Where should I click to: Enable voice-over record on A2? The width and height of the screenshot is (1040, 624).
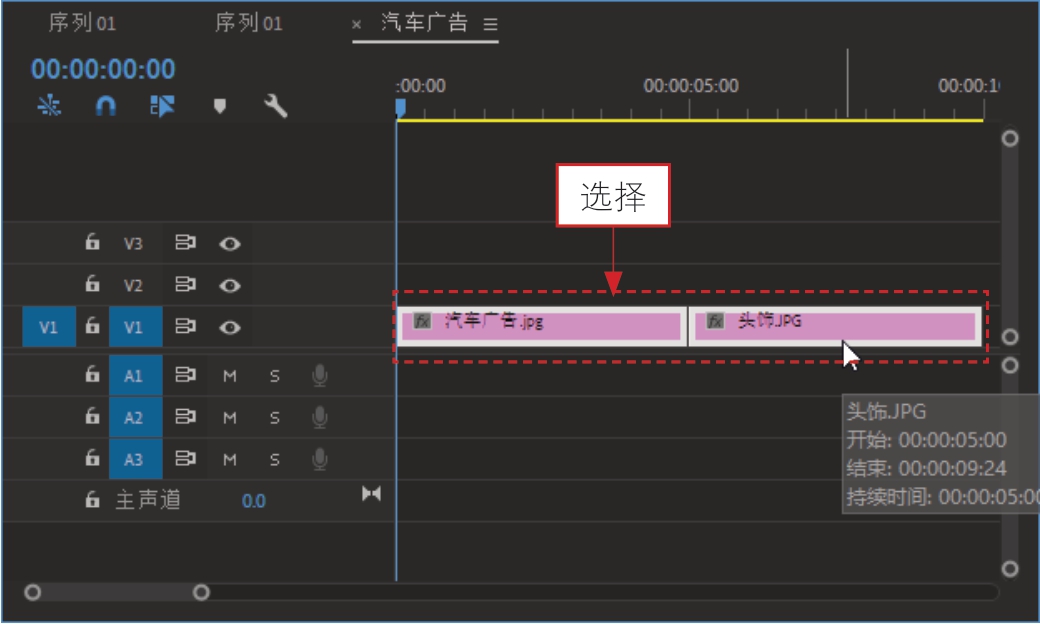pyautogui.click(x=320, y=417)
